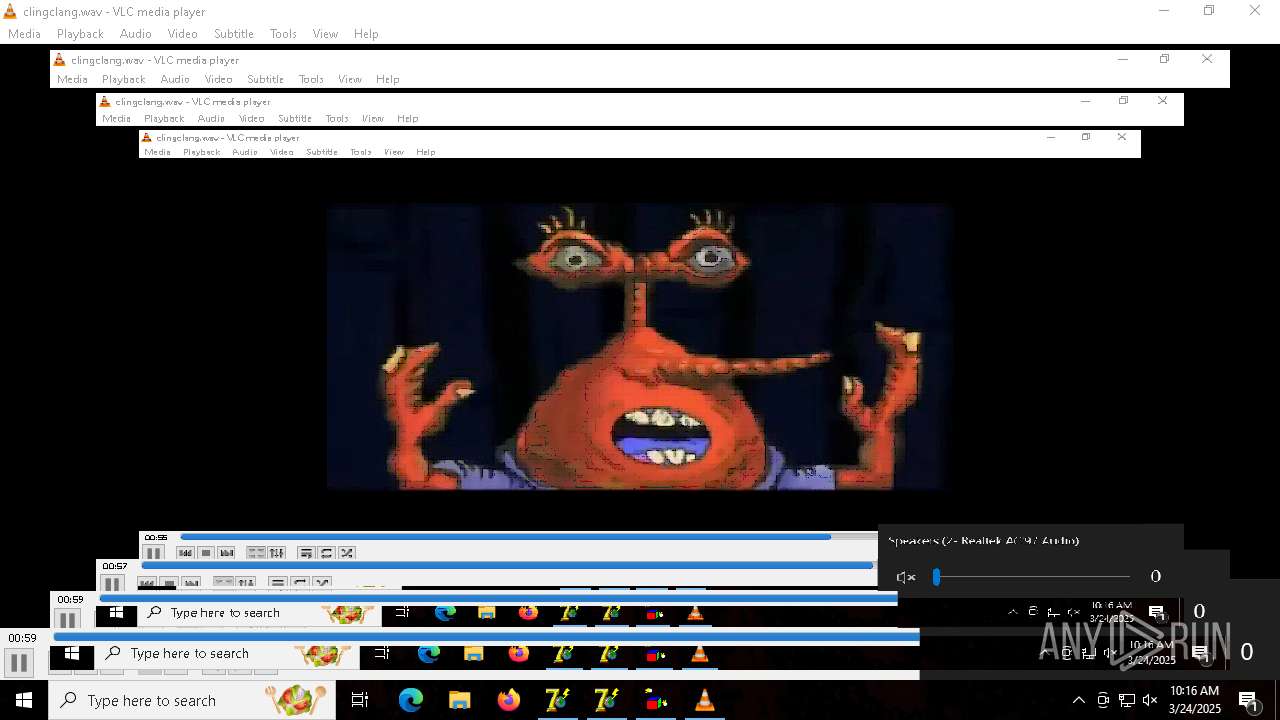The width and height of the screenshot is (1280, 720).
Task: Click the crab cartoon video frame
Action: (638, 346)
